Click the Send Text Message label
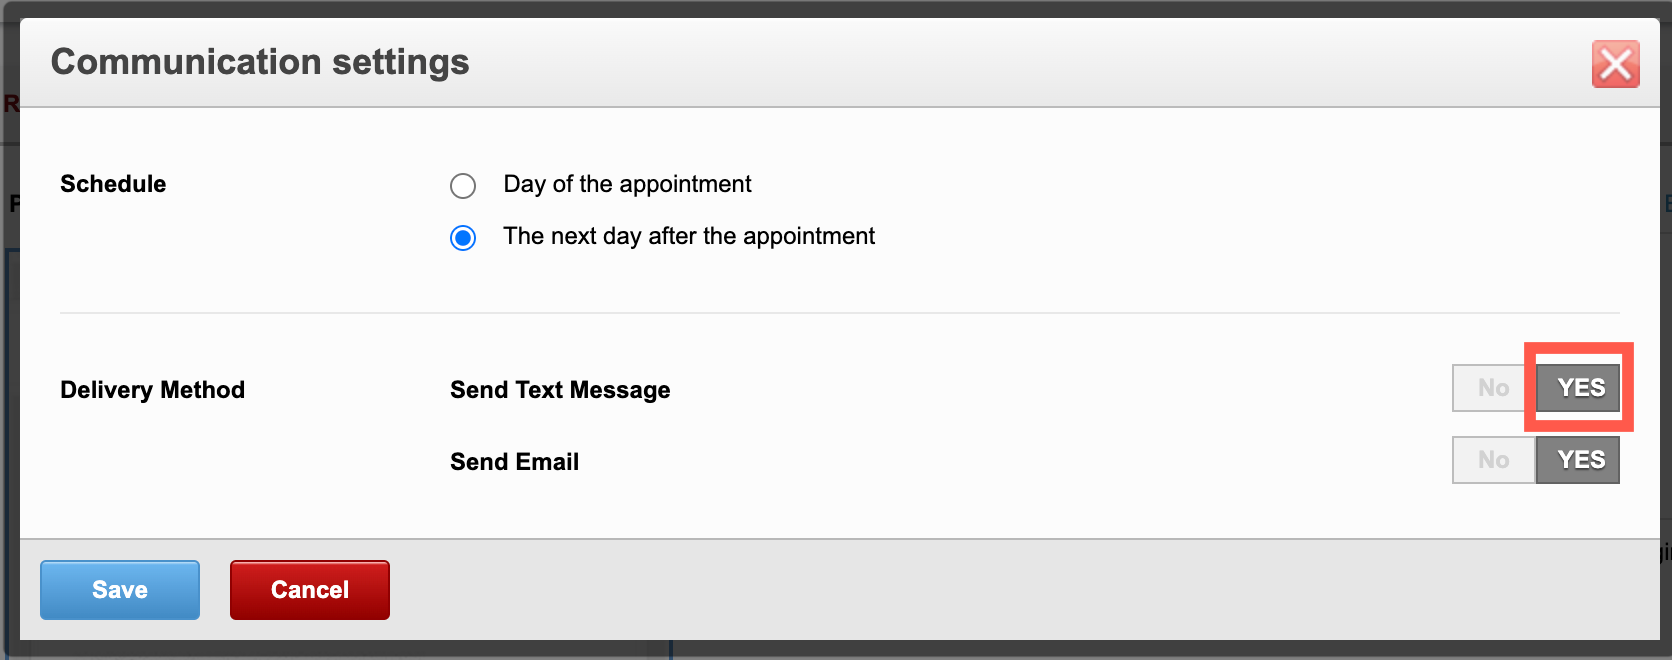This screenshot has width=1672, height=660. click(x=560, y=390)
